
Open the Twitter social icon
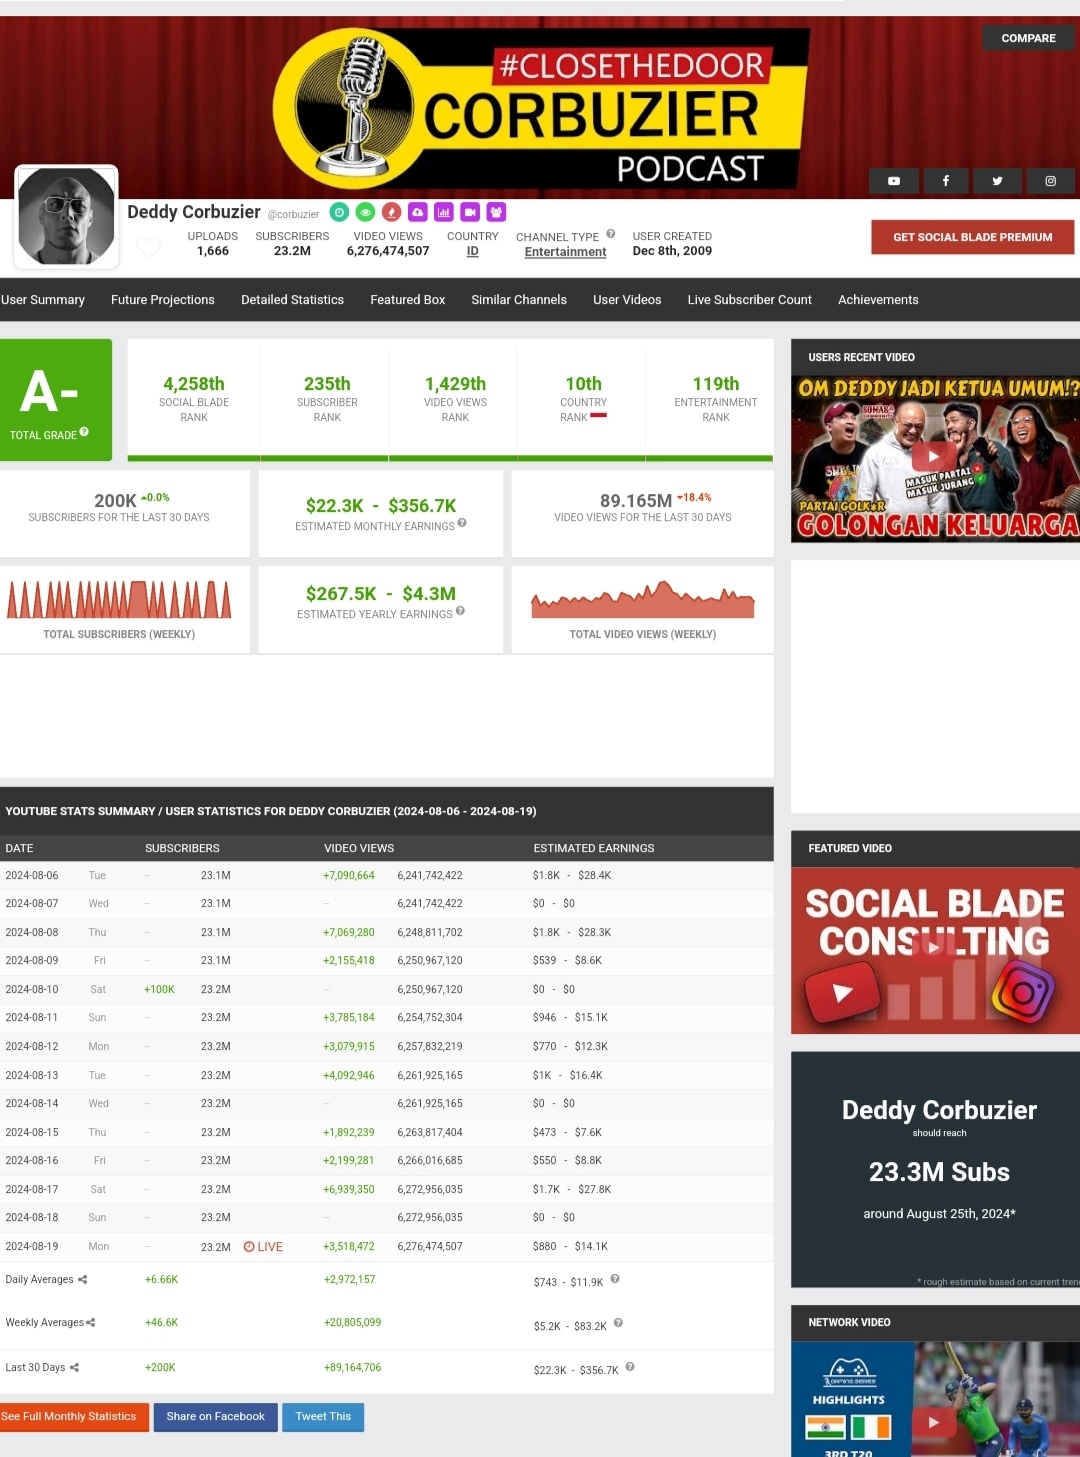pos(997,181)
